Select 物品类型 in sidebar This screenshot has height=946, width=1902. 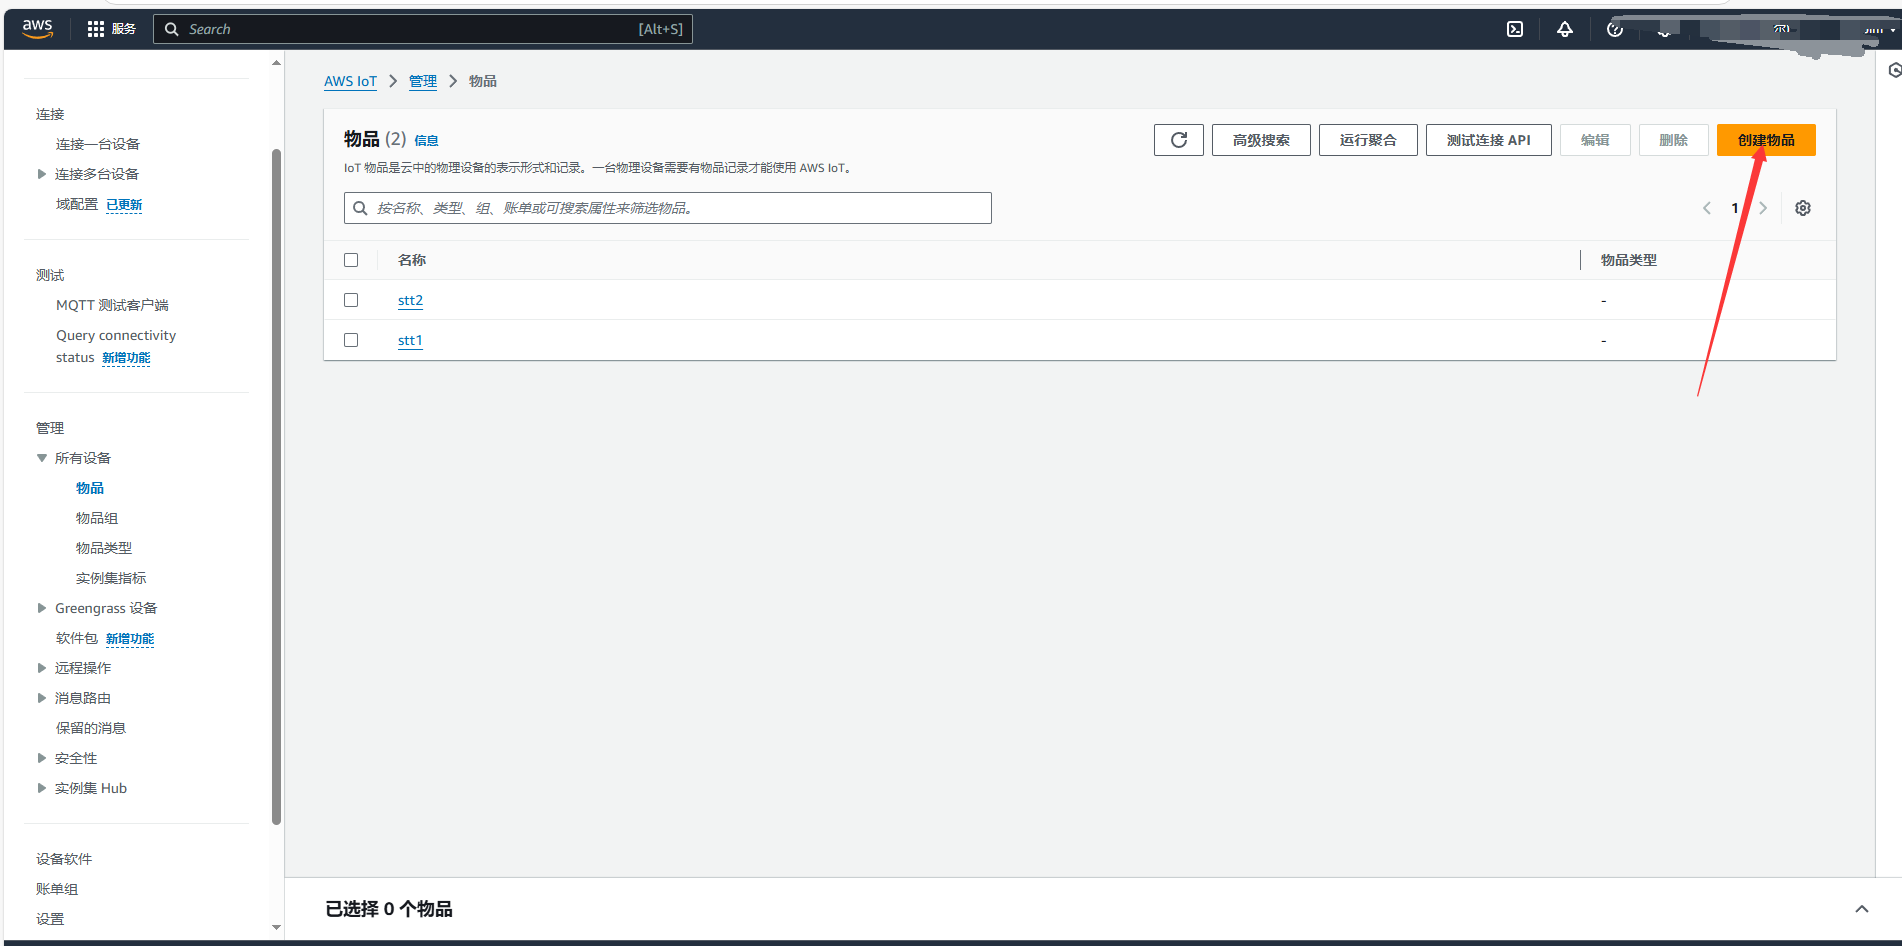coord(104,548)
